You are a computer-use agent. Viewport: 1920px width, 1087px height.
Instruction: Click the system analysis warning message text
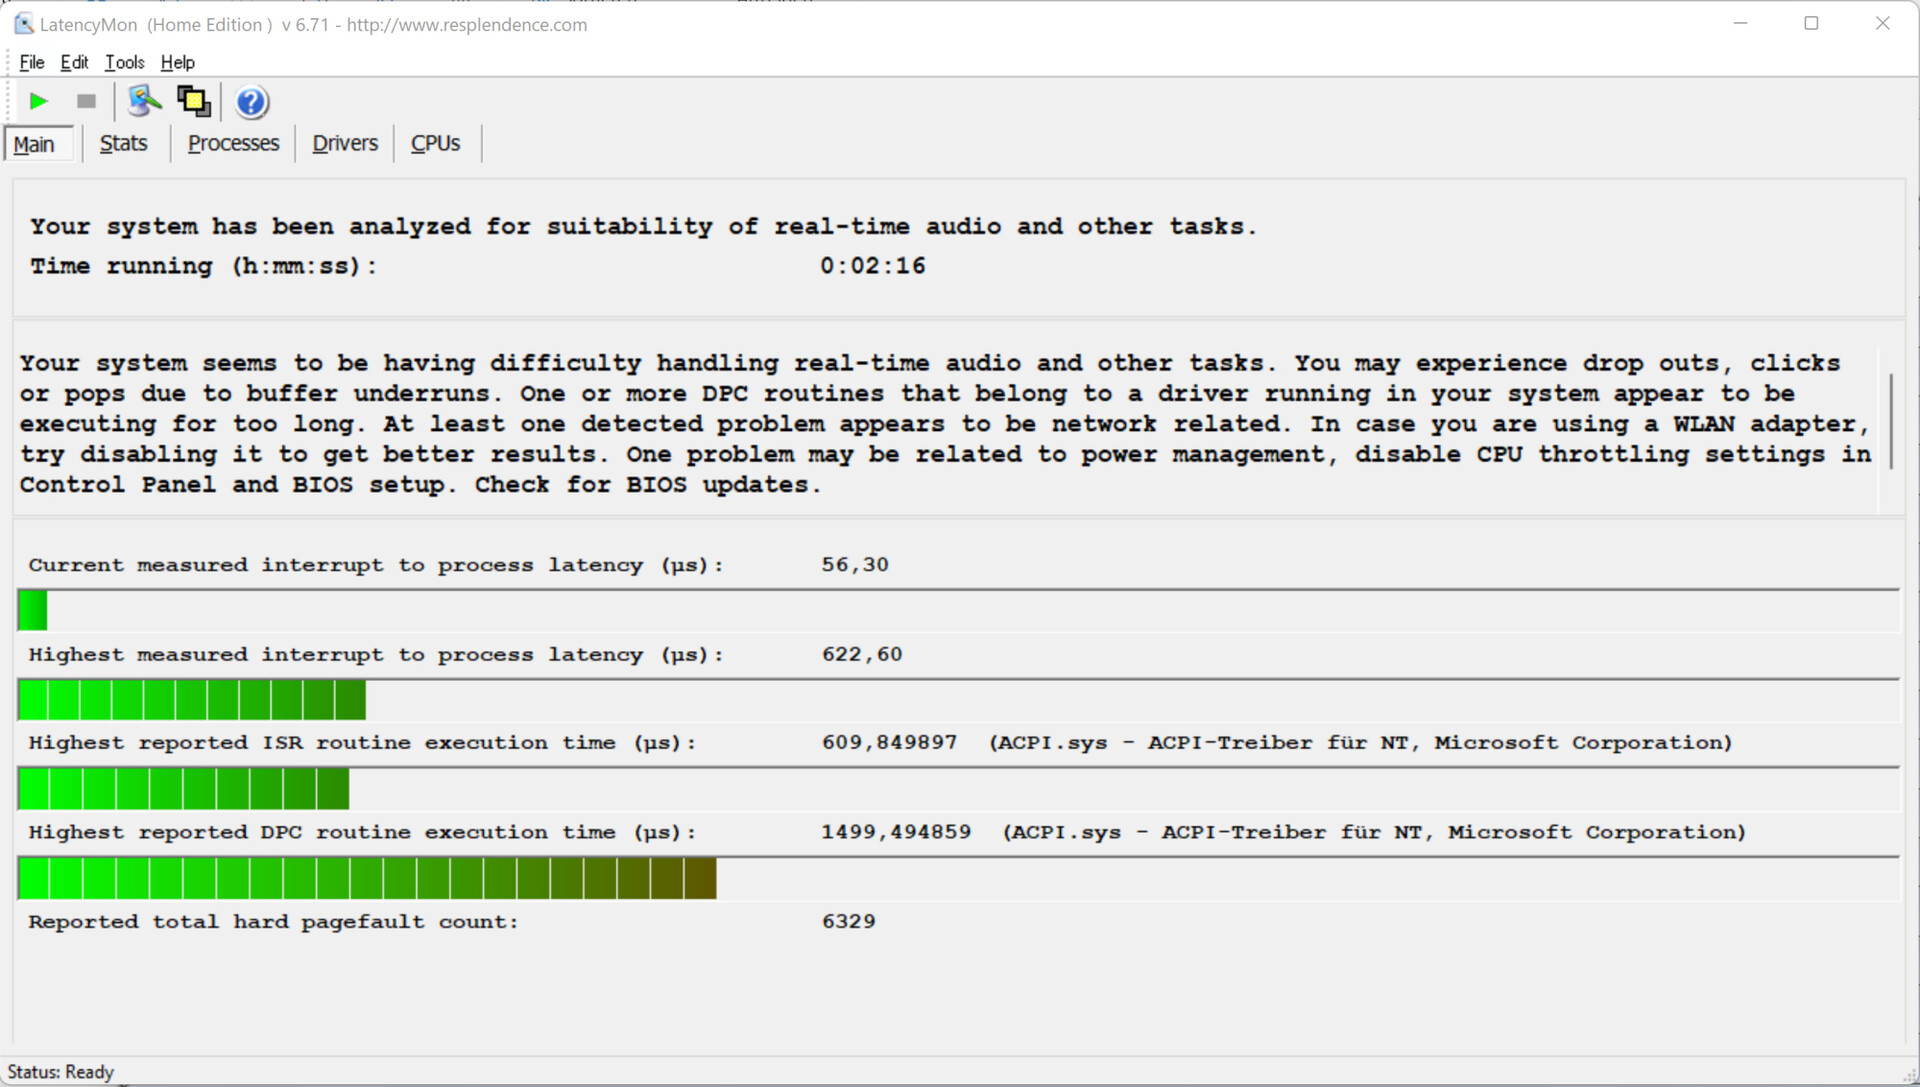click(945, 424)
